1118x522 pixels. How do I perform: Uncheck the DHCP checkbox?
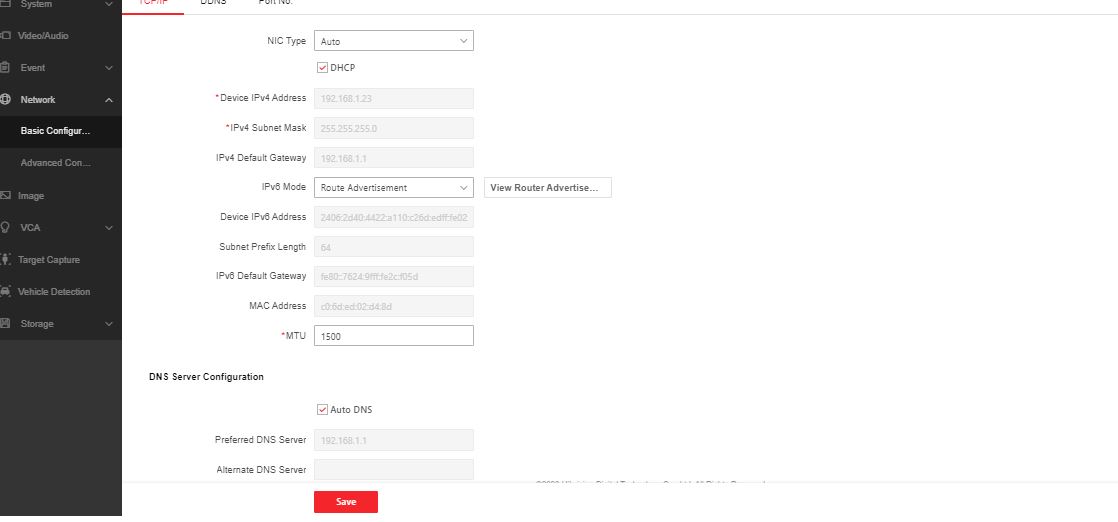pos(322,68)
